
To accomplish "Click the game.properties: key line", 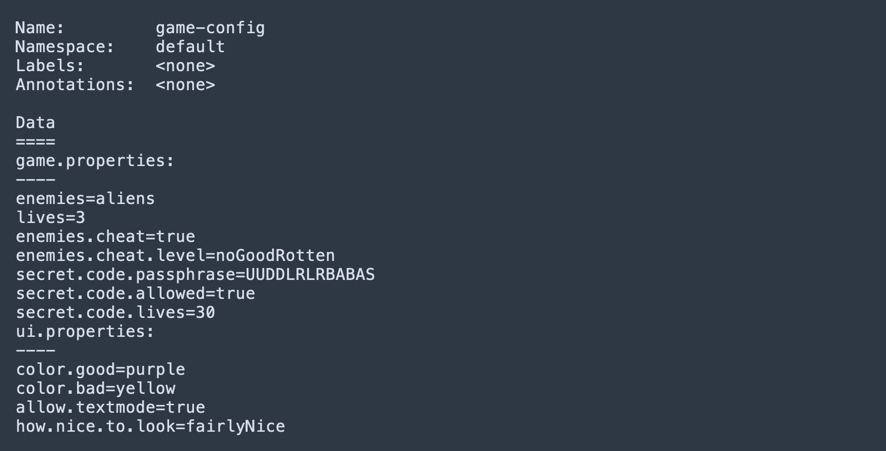I will point(95,161).
